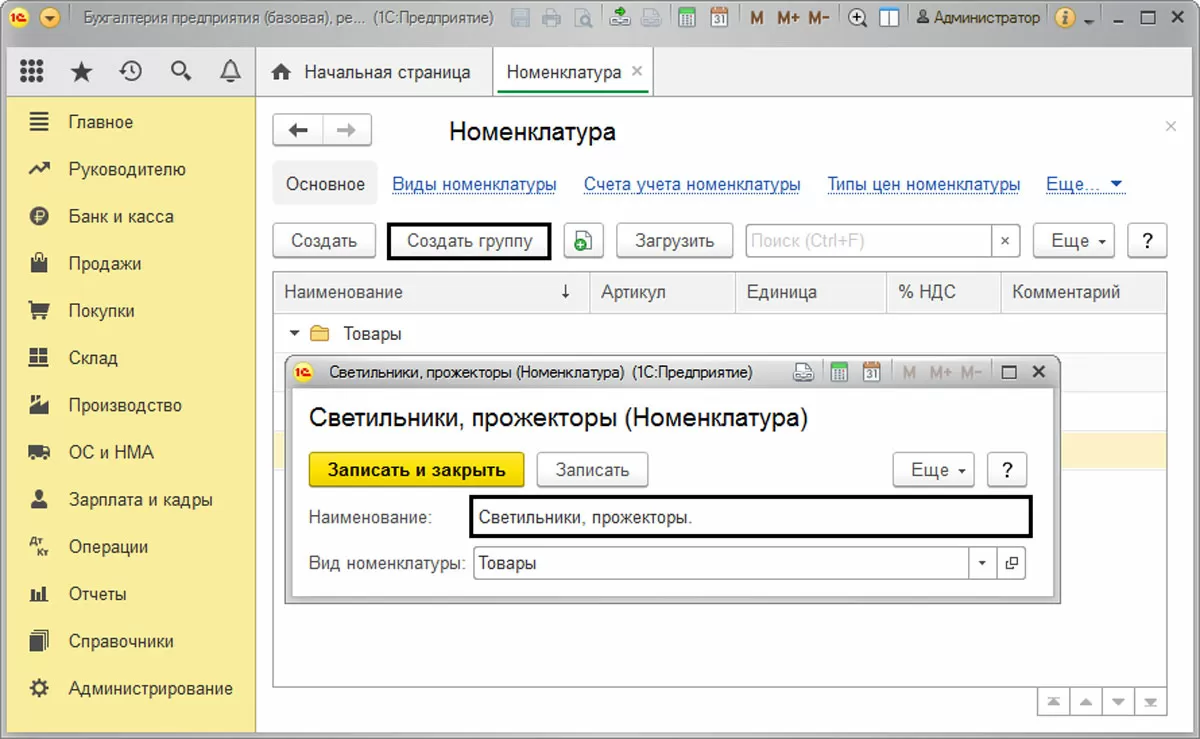Click the window layout panels icon

pyautogui.click(x=888, y=18)
